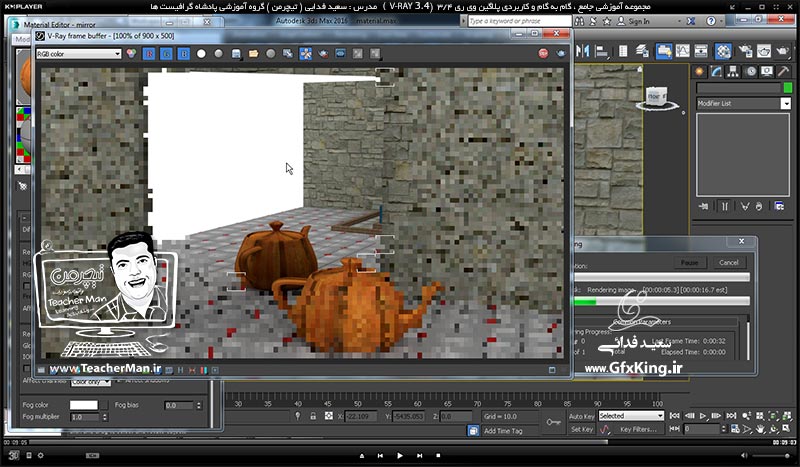Screen dimensions: 800x467
Task: Cancel the rendering progress
Action: tap(729, 262)
